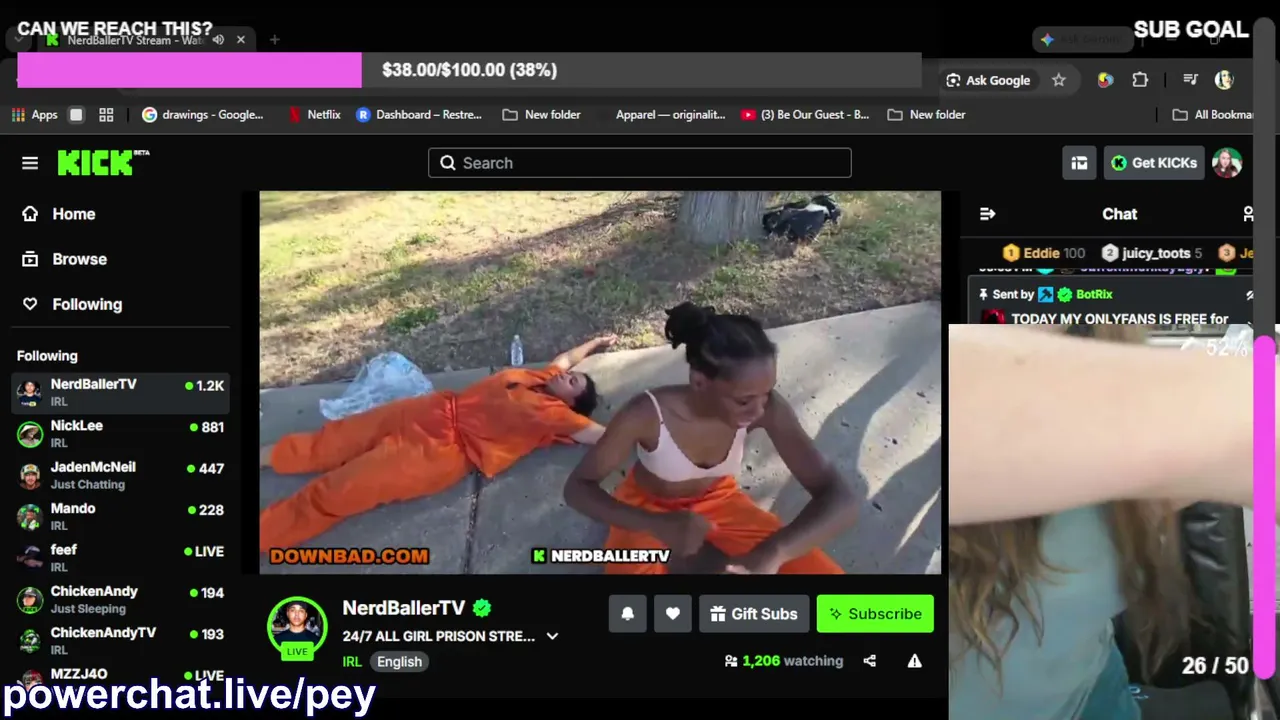
Task: Share the stream using share icon
Action: click(x=870, y=661)
